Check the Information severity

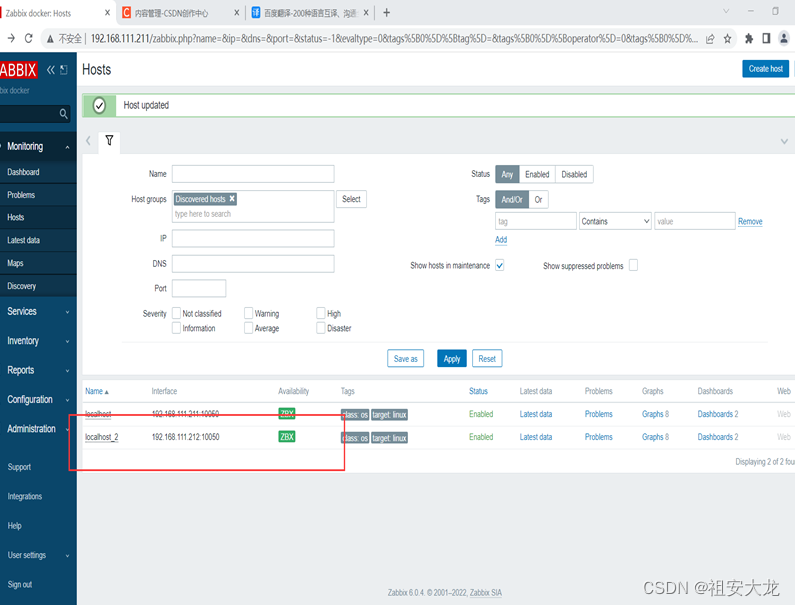[x=176, y=328]
